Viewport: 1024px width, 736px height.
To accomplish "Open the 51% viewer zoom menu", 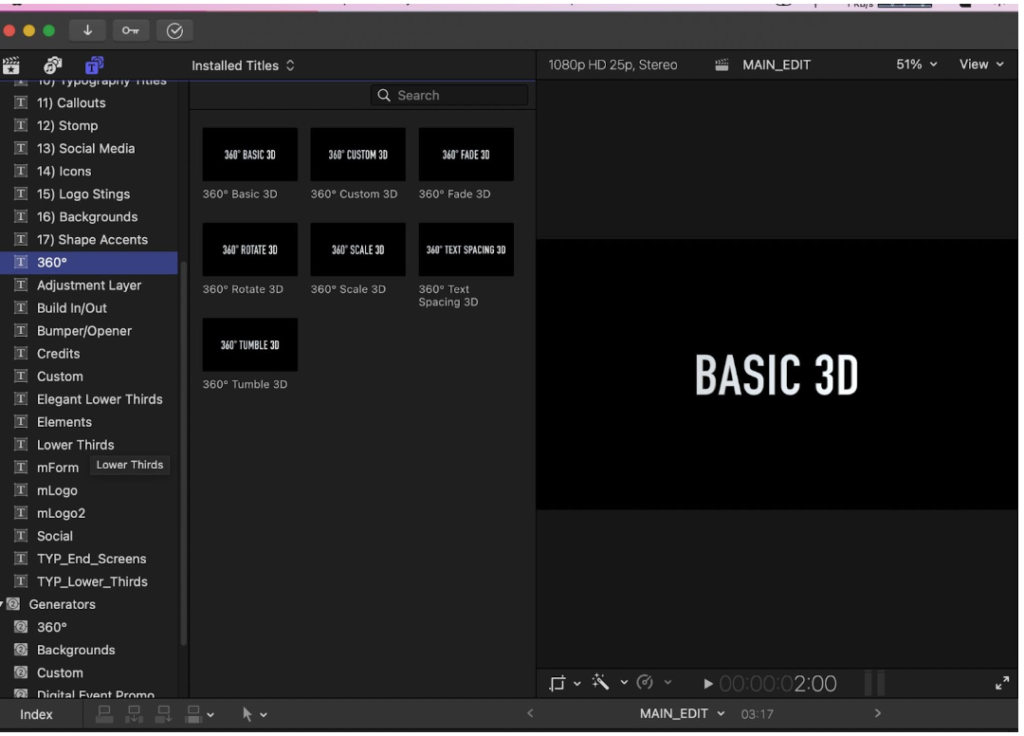I will (x=916, y=64).
